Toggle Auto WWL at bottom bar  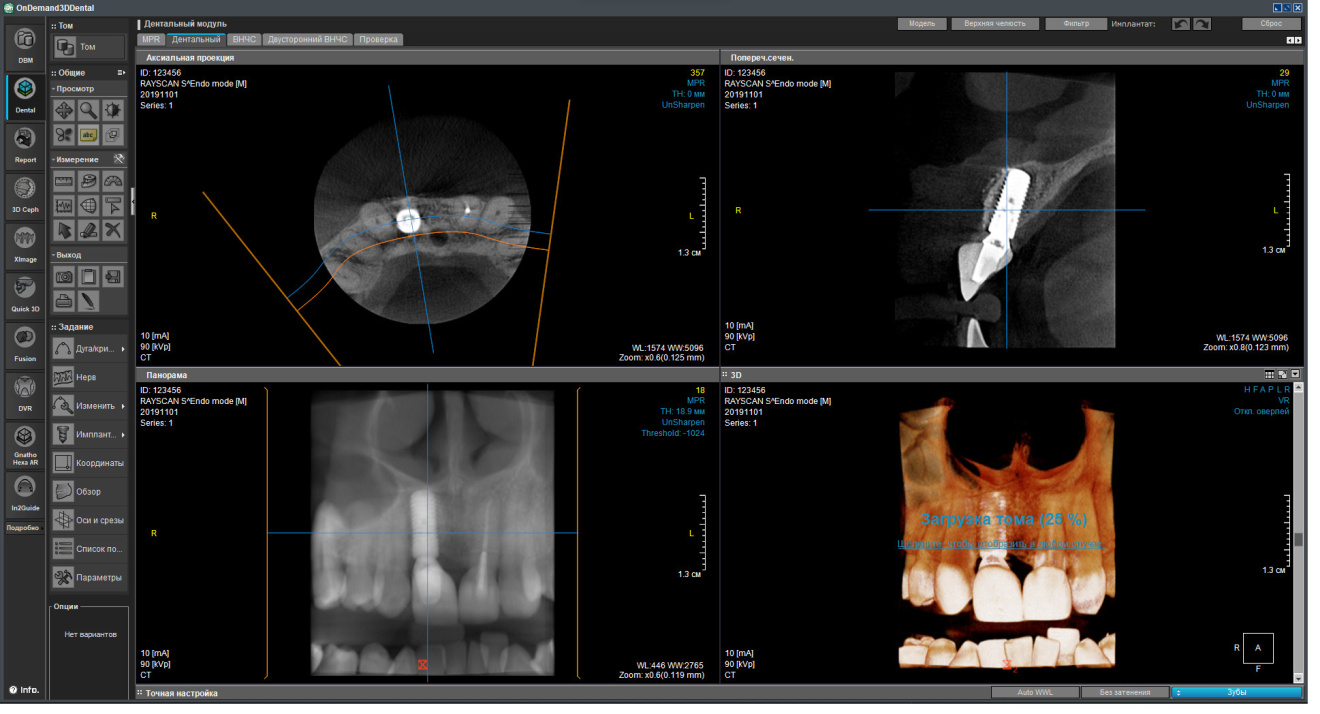click(1035, 692)
